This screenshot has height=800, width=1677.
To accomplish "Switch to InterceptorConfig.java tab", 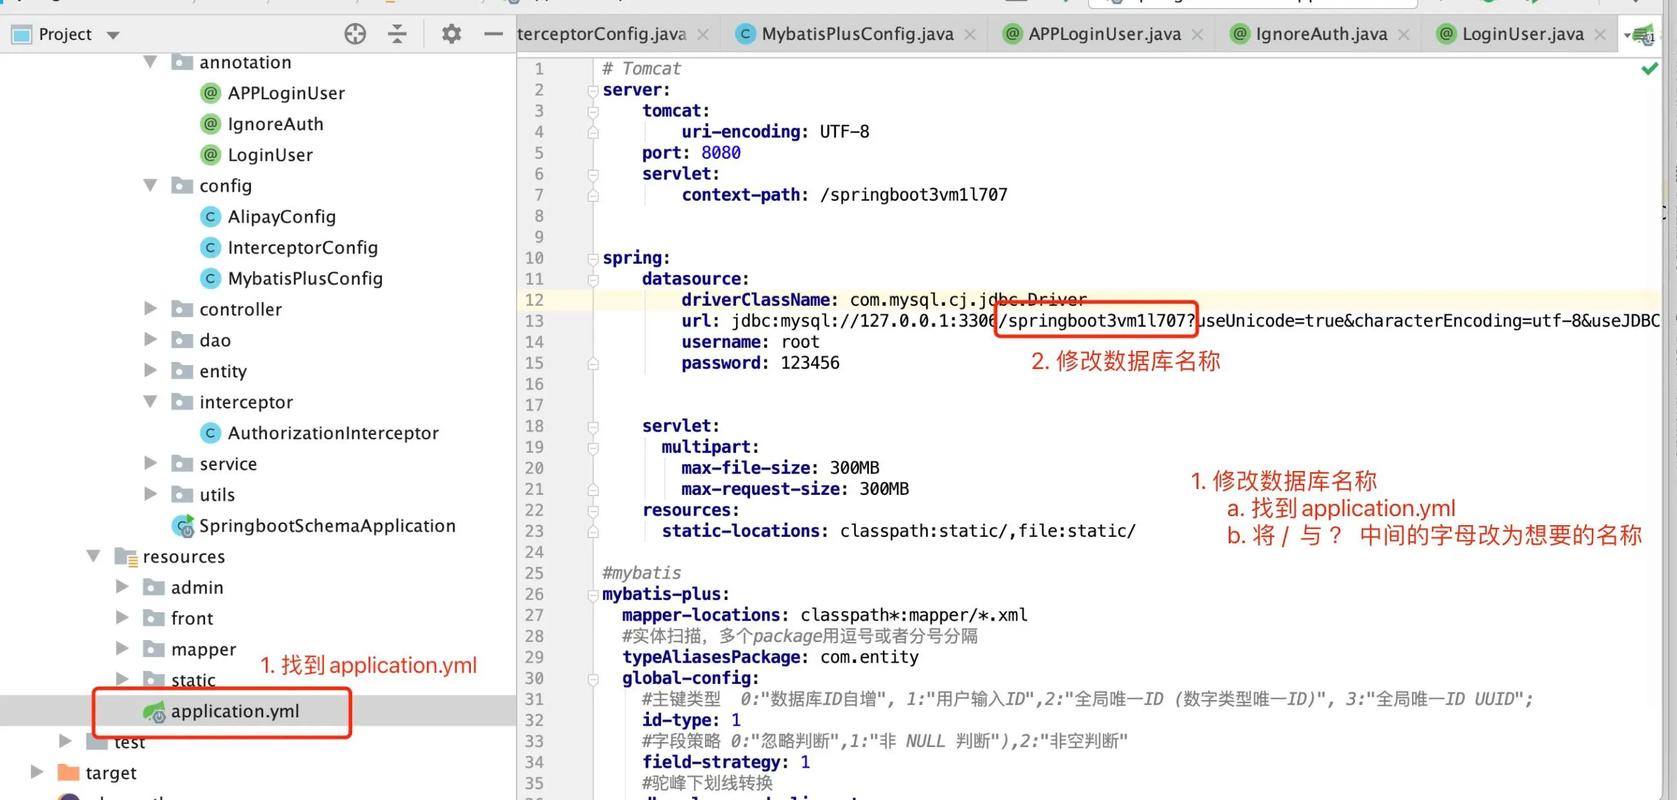I will click(601, 34).
